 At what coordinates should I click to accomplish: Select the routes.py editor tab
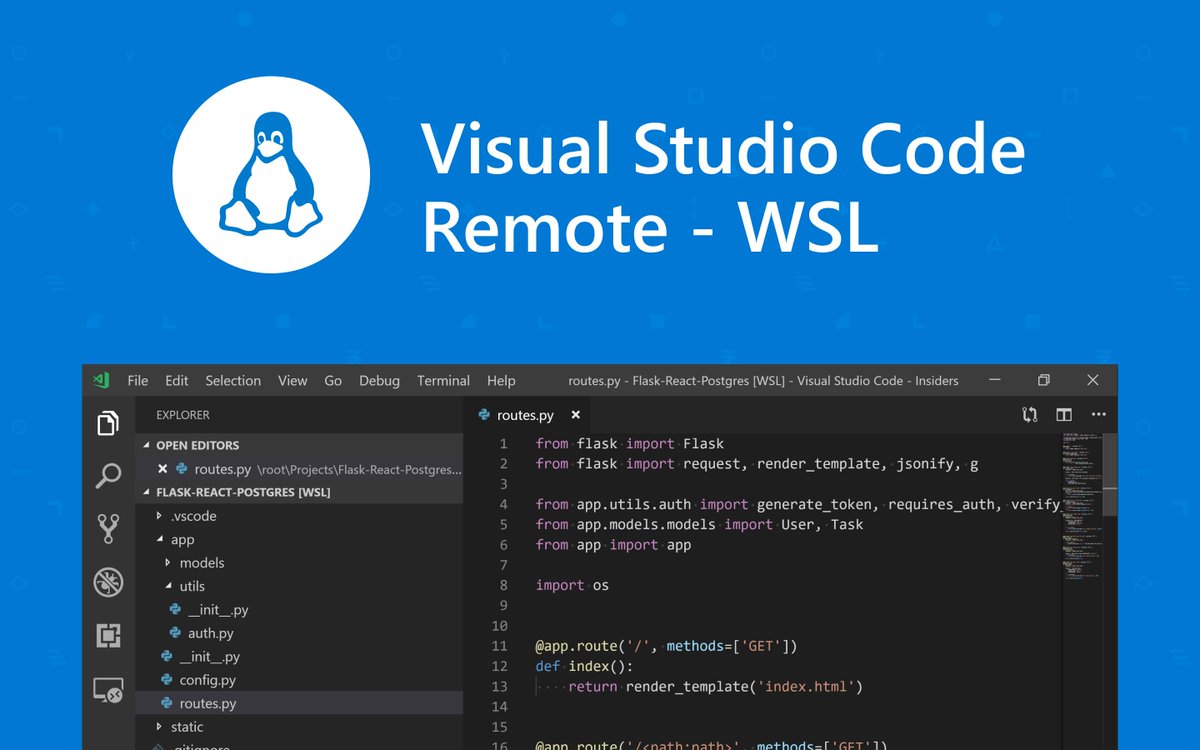click(528, 415)
